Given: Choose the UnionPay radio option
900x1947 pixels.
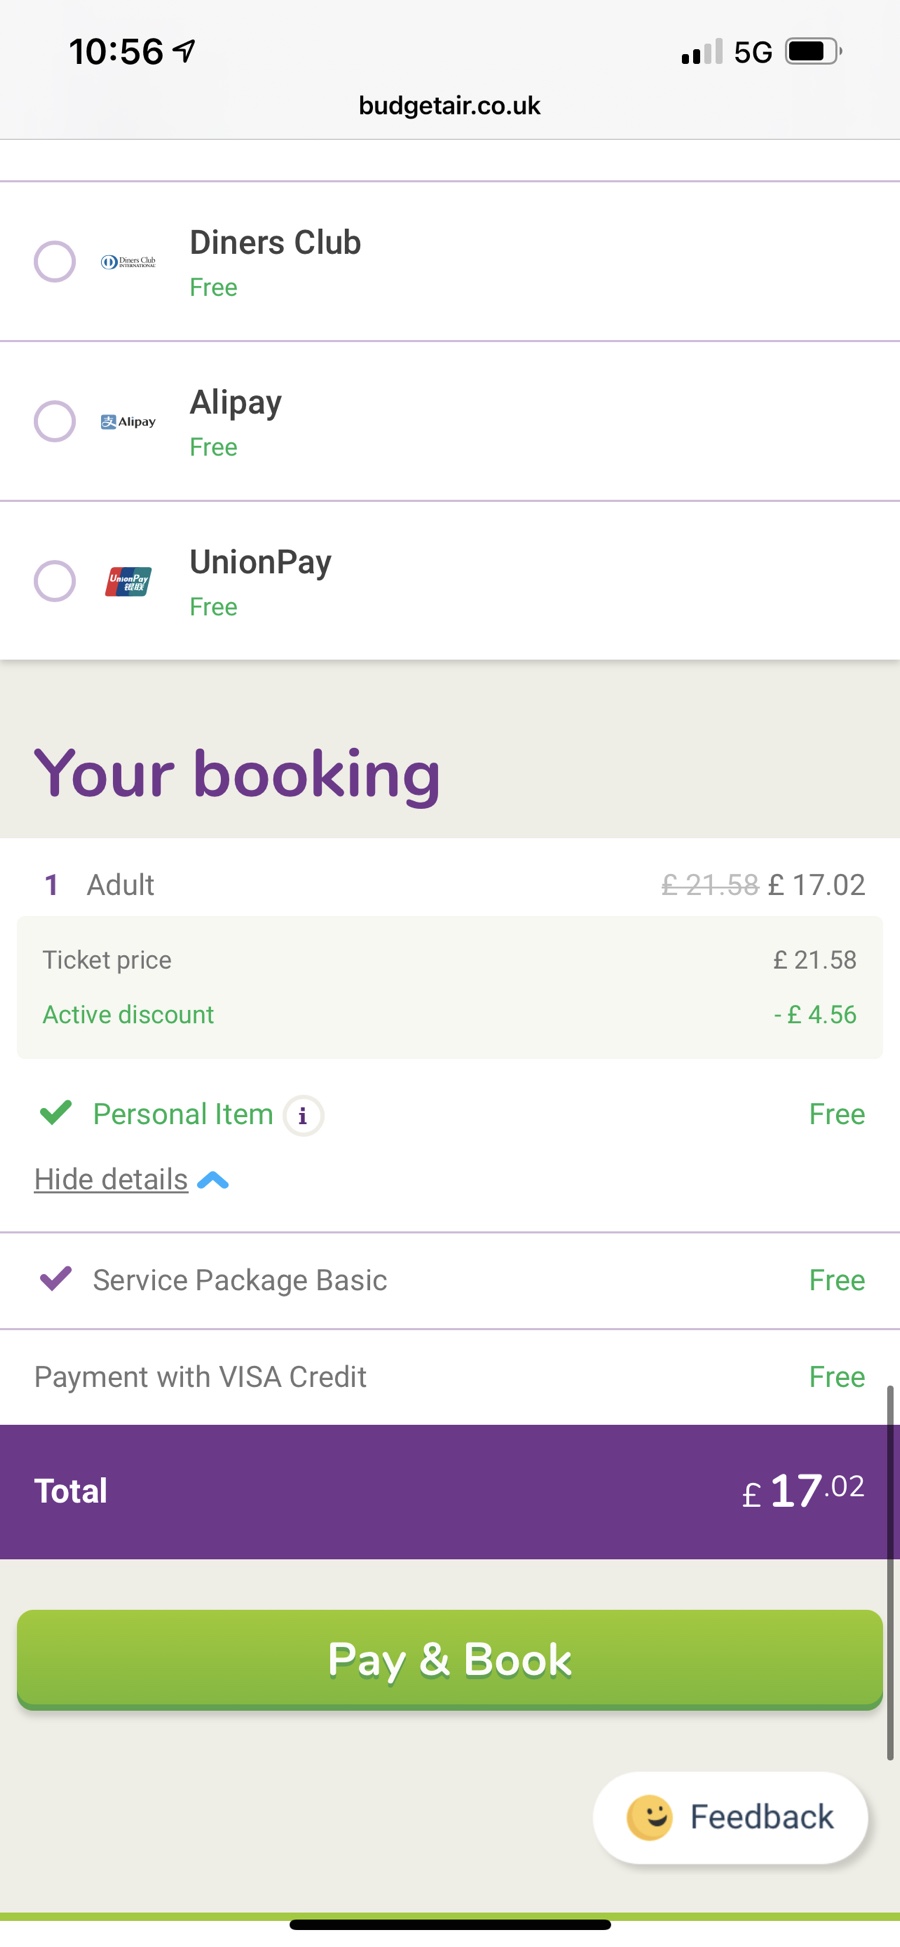Looking at the screenshot, I should point(55,581).
